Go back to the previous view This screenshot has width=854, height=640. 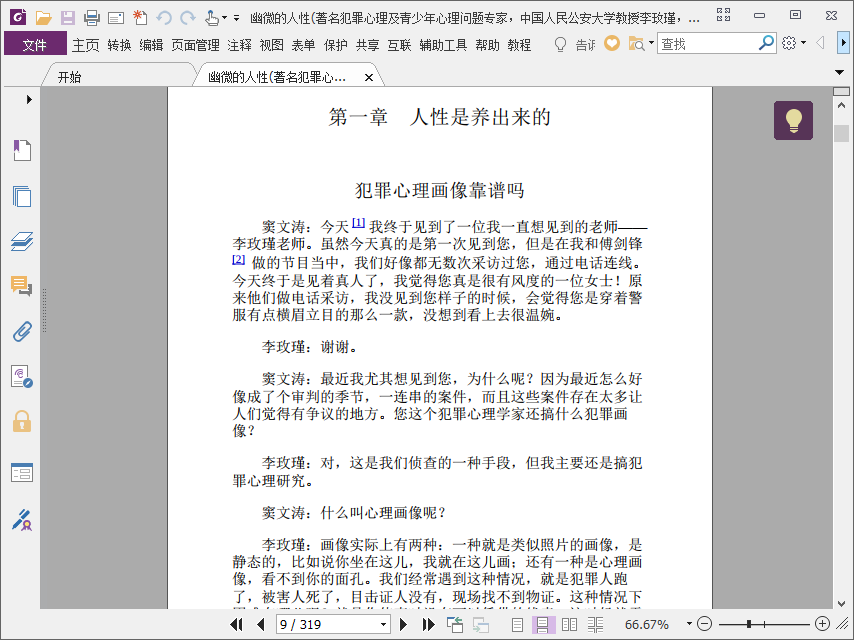(x=454, y=624)
